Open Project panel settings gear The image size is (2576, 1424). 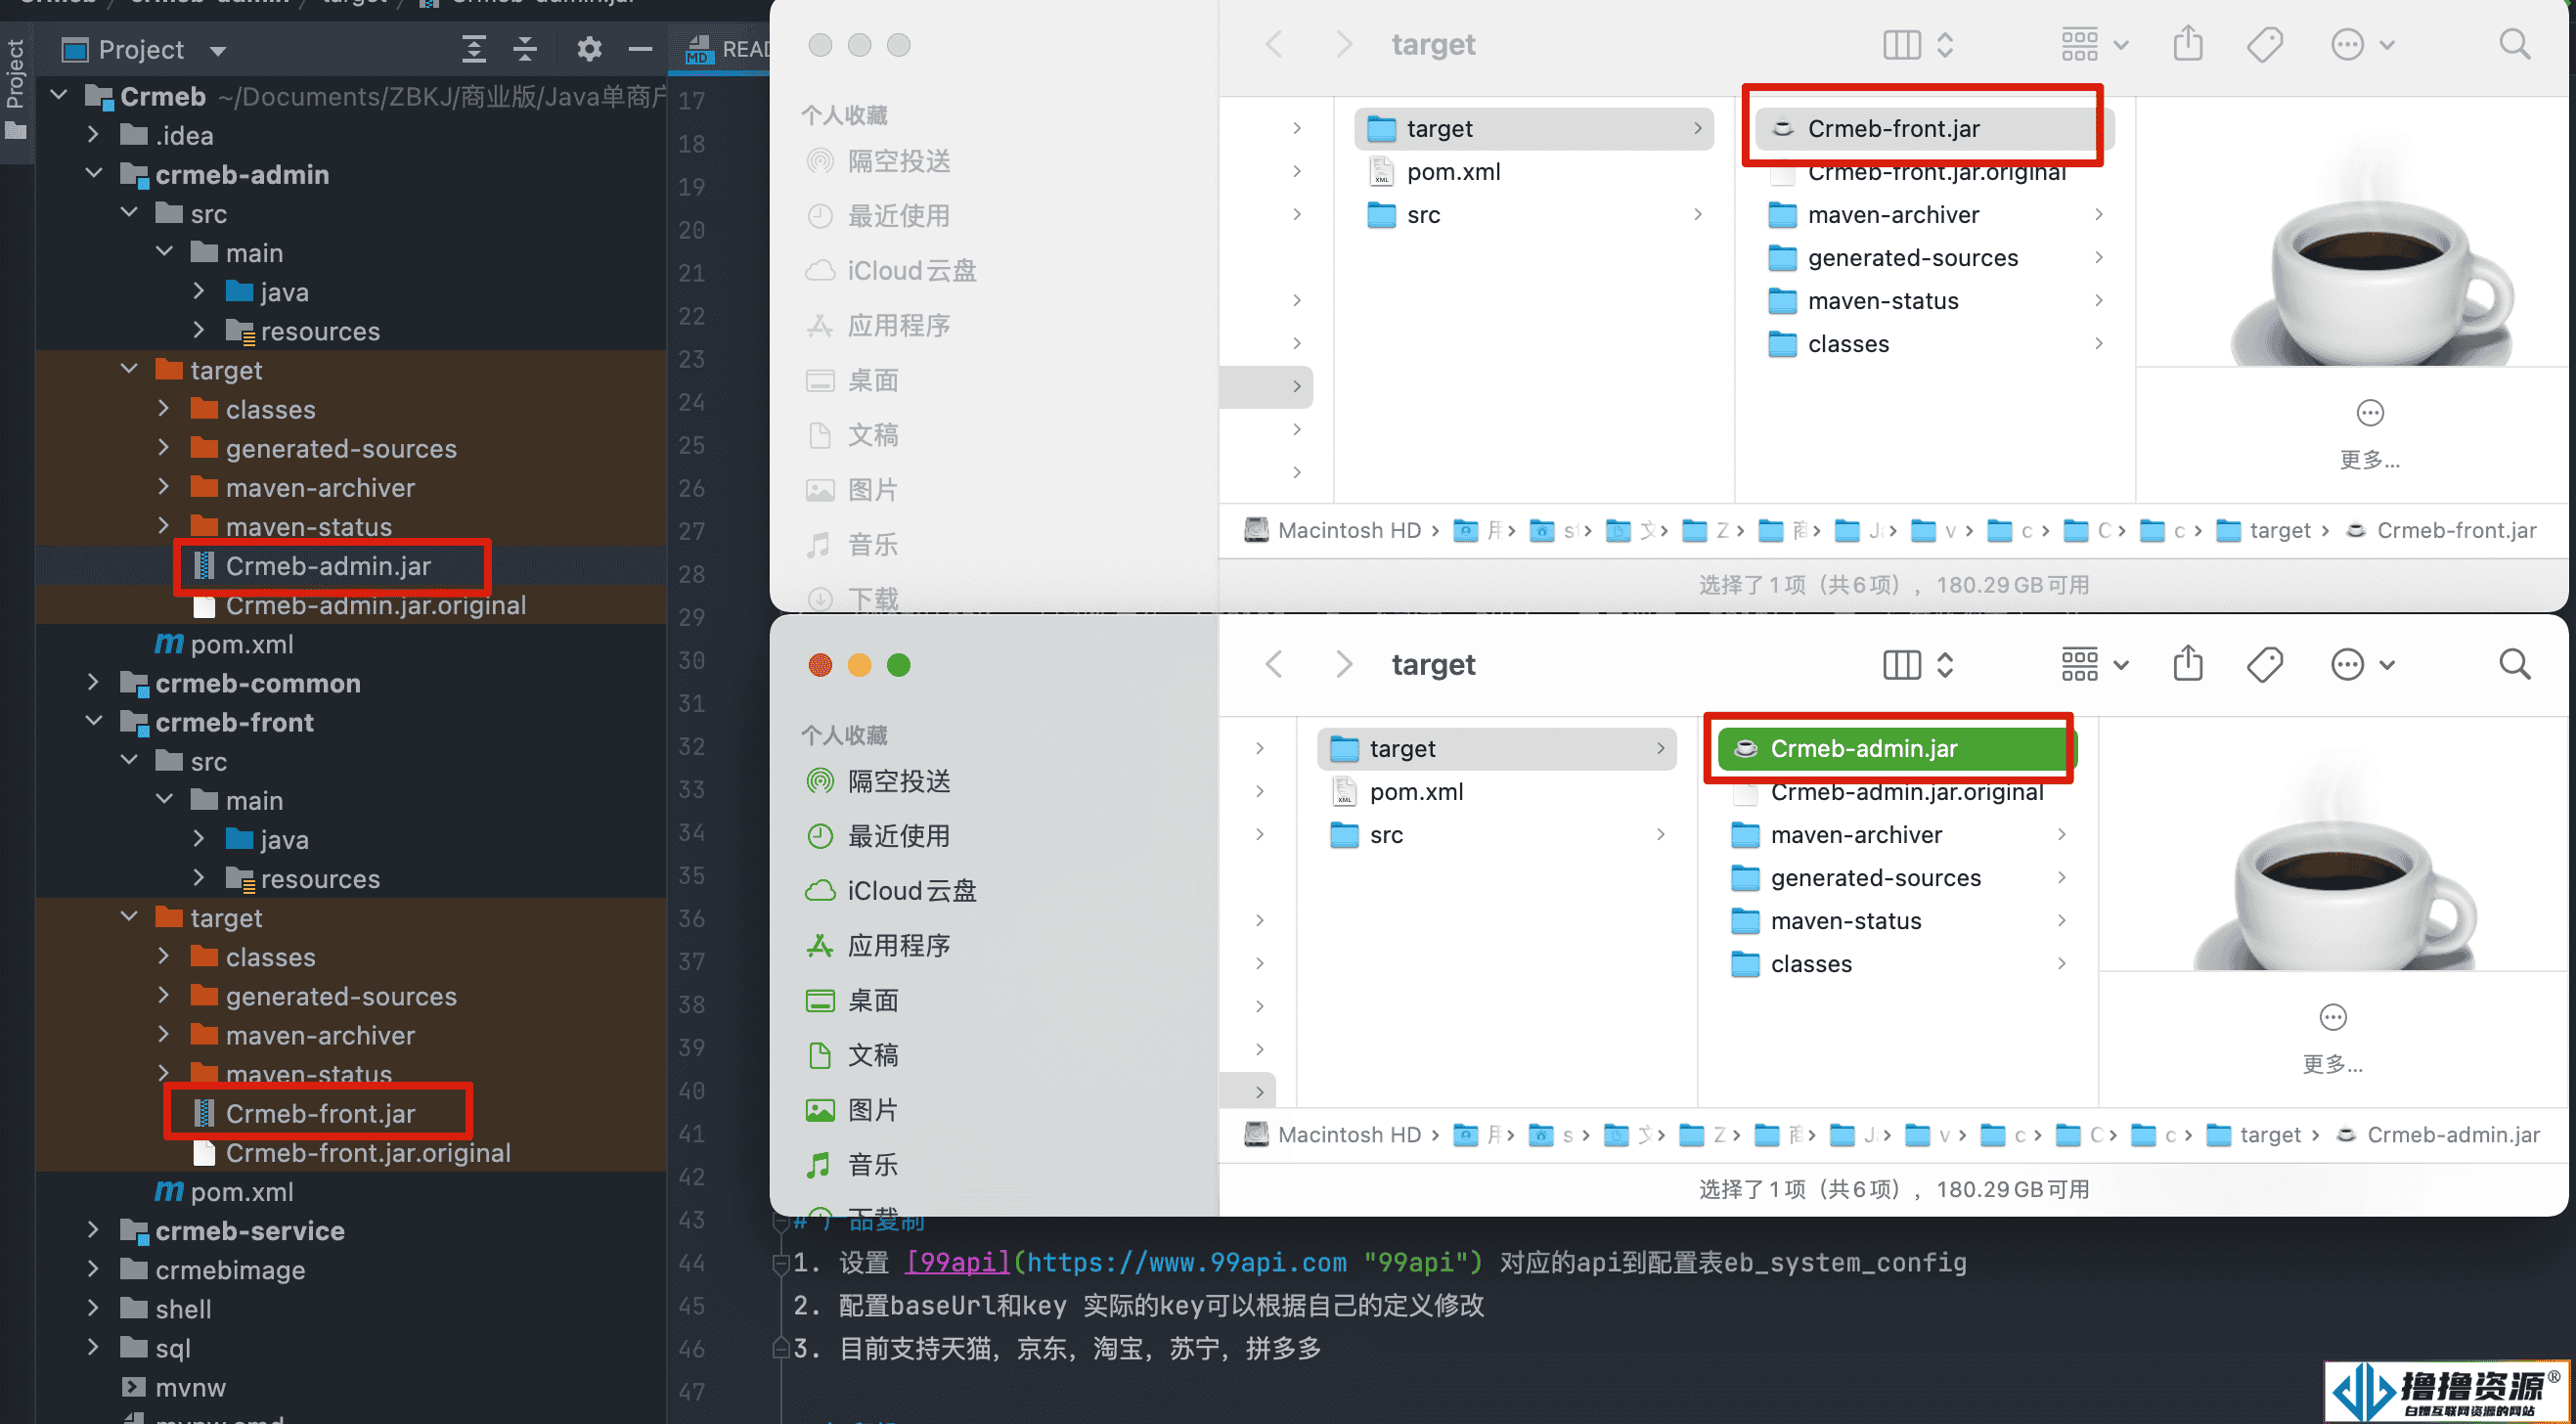(x=589, y=49)
